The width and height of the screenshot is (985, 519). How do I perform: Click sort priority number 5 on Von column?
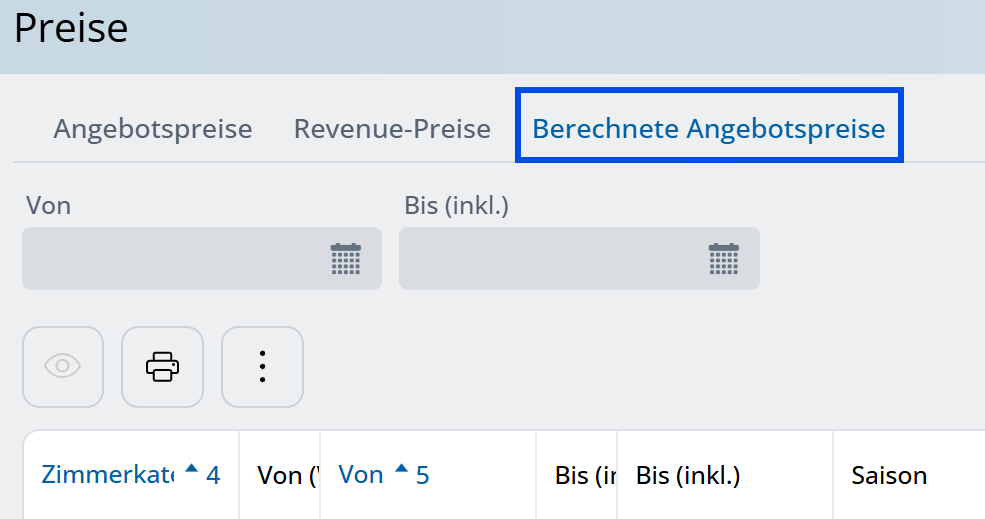tap(423, 476)
